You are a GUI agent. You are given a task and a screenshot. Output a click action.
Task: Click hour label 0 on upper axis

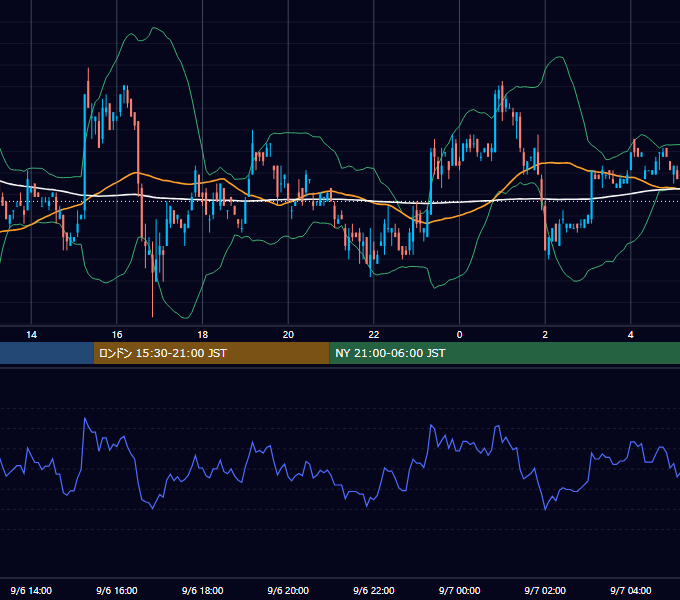click(x=460, y=335)
